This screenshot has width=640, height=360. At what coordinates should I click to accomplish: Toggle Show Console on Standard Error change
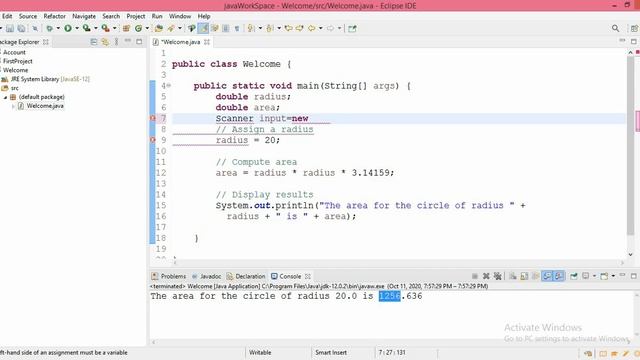coord(558,276)
